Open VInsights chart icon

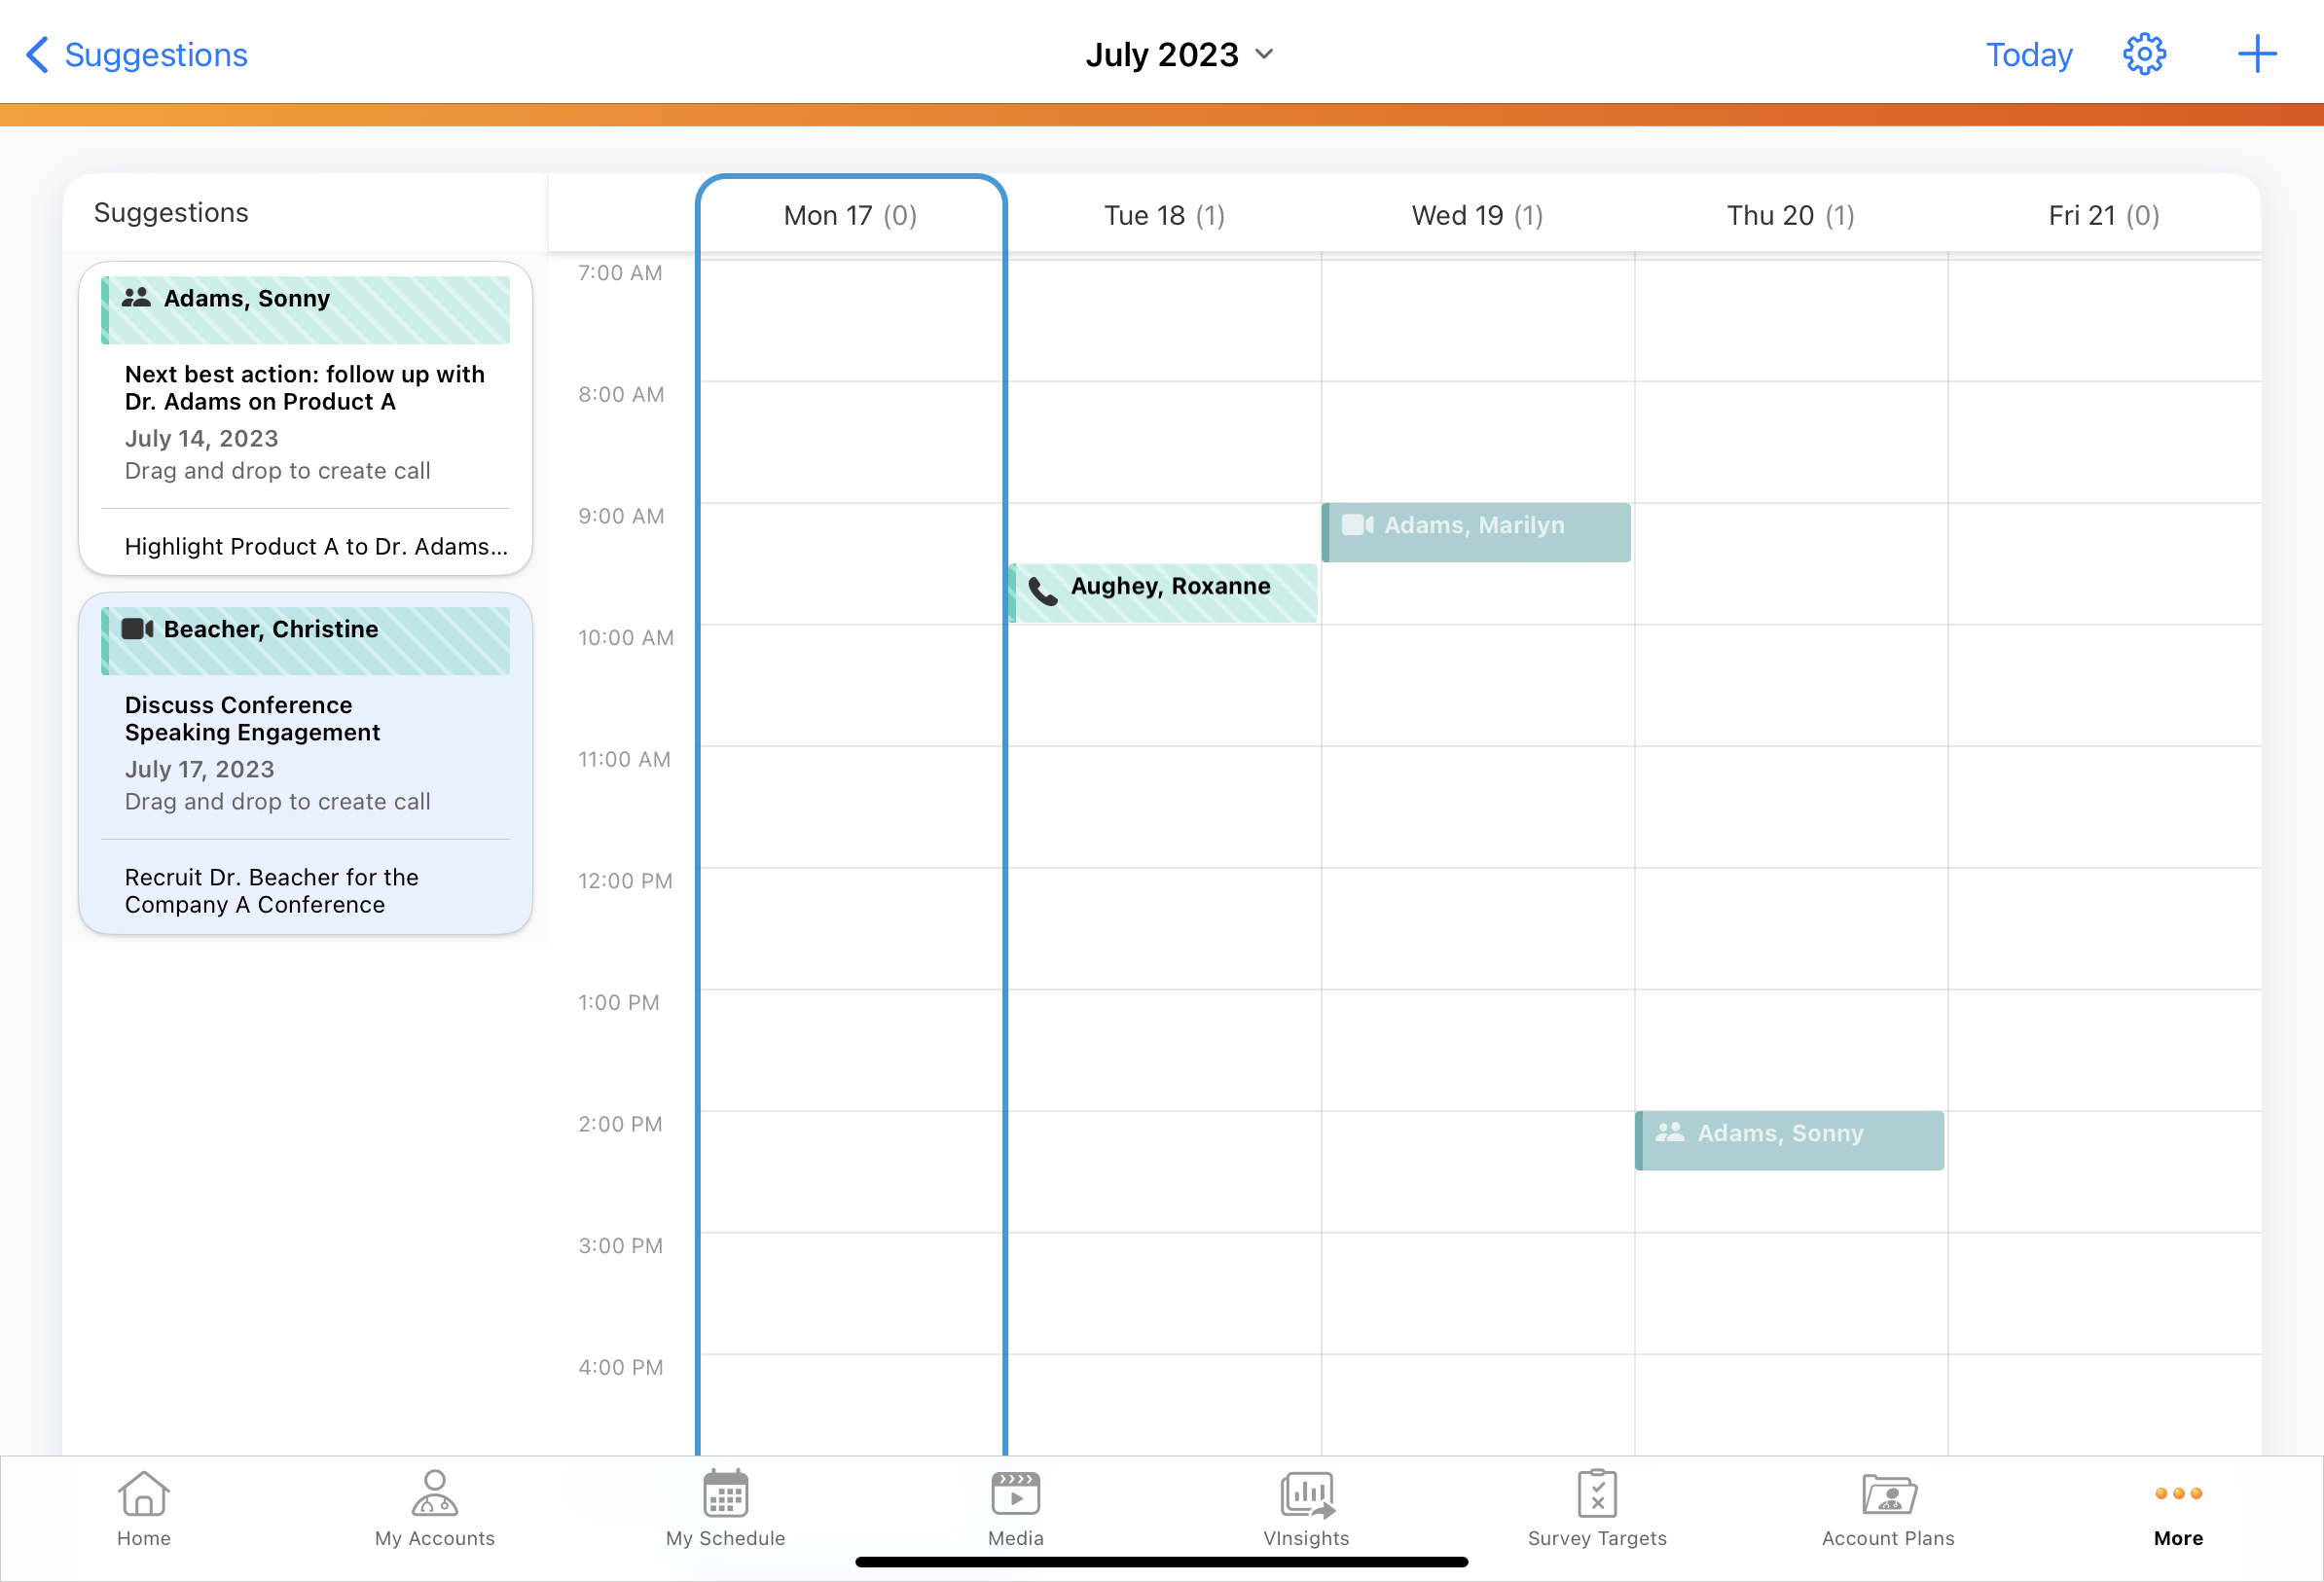pos(1306,1494)
